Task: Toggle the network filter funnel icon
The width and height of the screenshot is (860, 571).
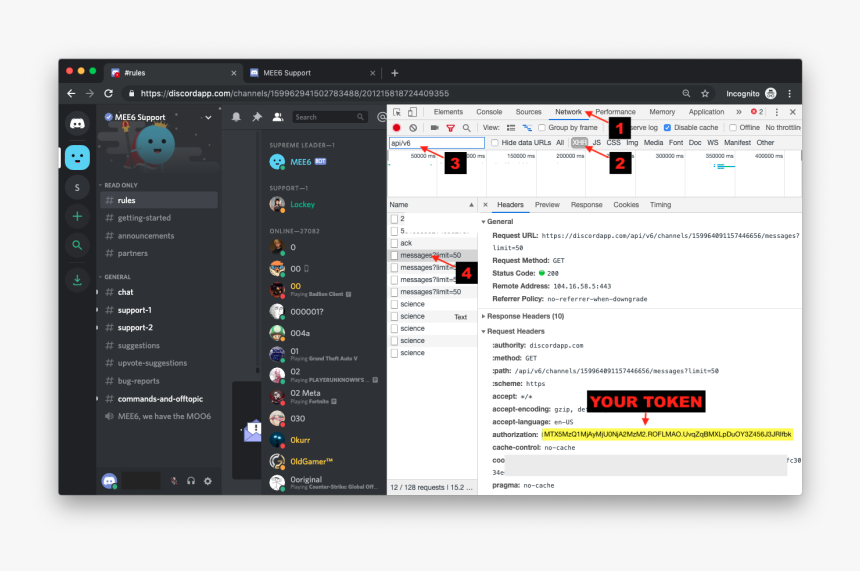Action: tap(450, 128)
